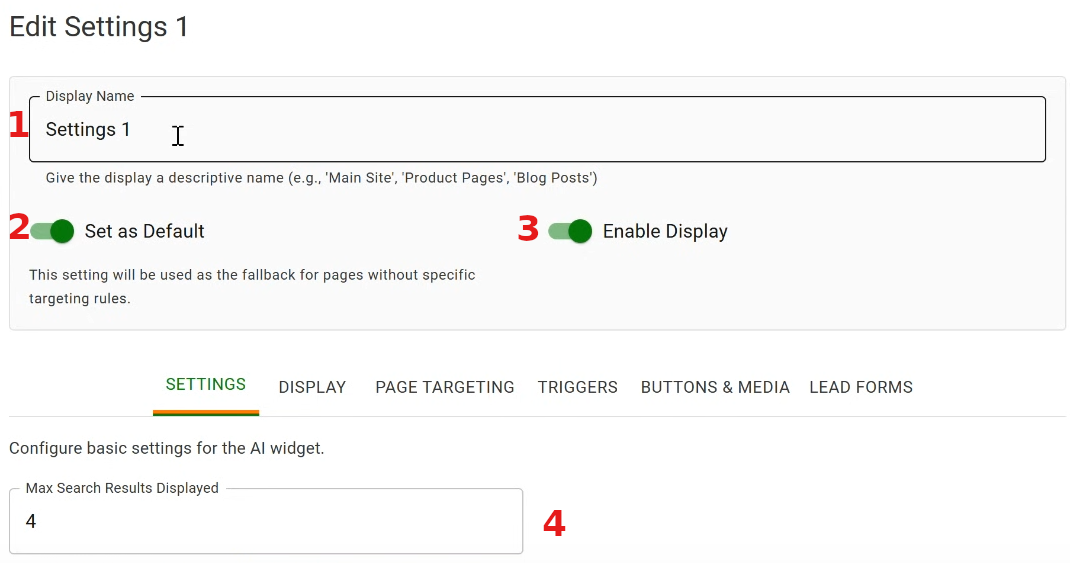The height and width of the screenshot is (563, 1070).
Task: Click the "Set as Default" label text
Action: 145,231
